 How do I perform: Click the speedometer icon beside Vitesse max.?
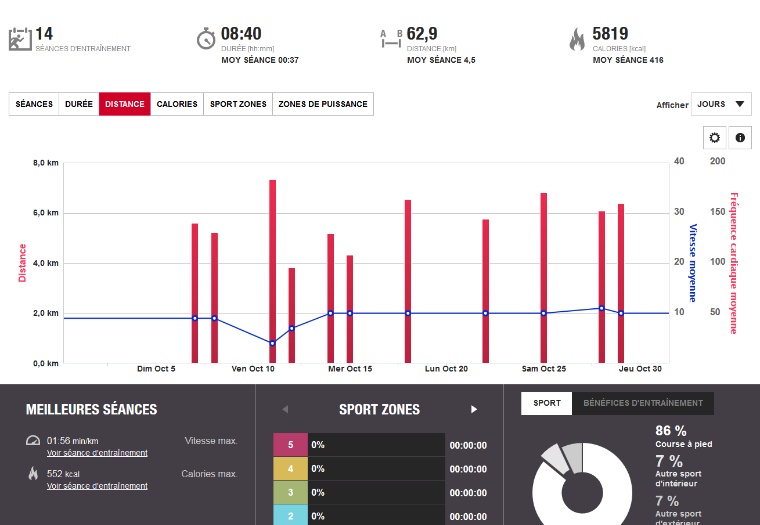click(x=34, y=441)
